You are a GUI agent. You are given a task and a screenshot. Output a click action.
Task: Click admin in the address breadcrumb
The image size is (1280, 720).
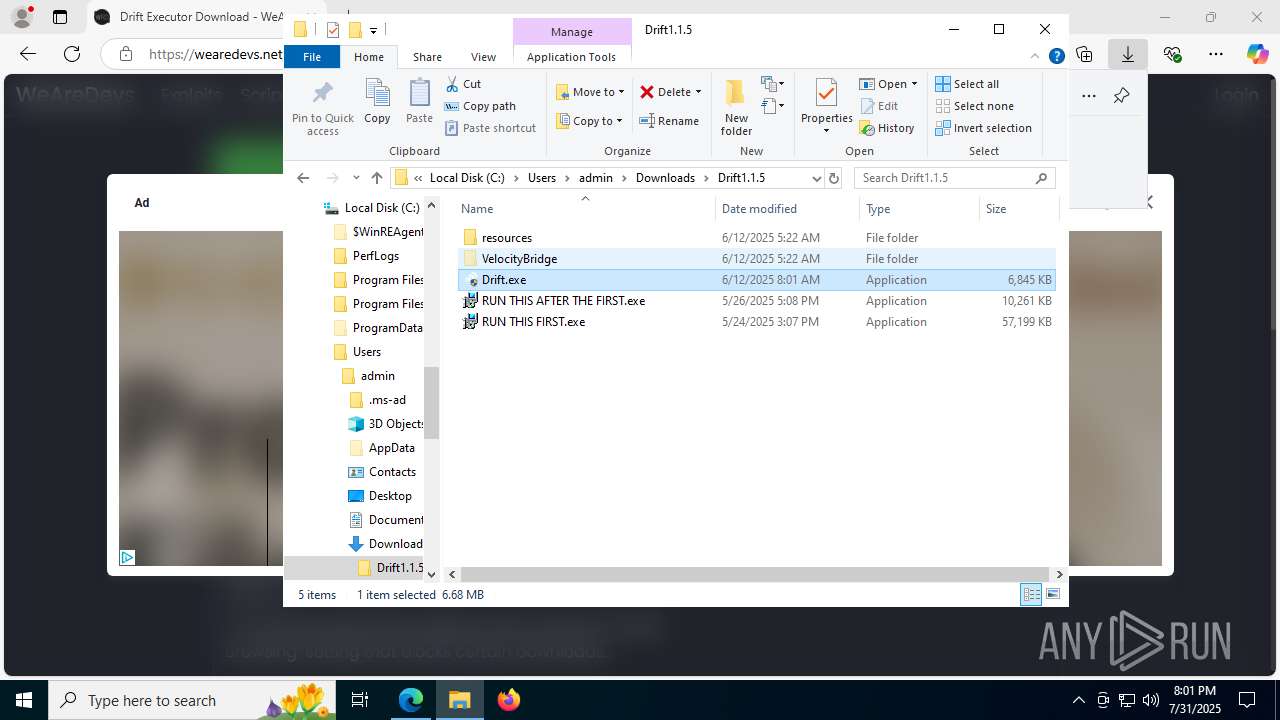(596, 178)
